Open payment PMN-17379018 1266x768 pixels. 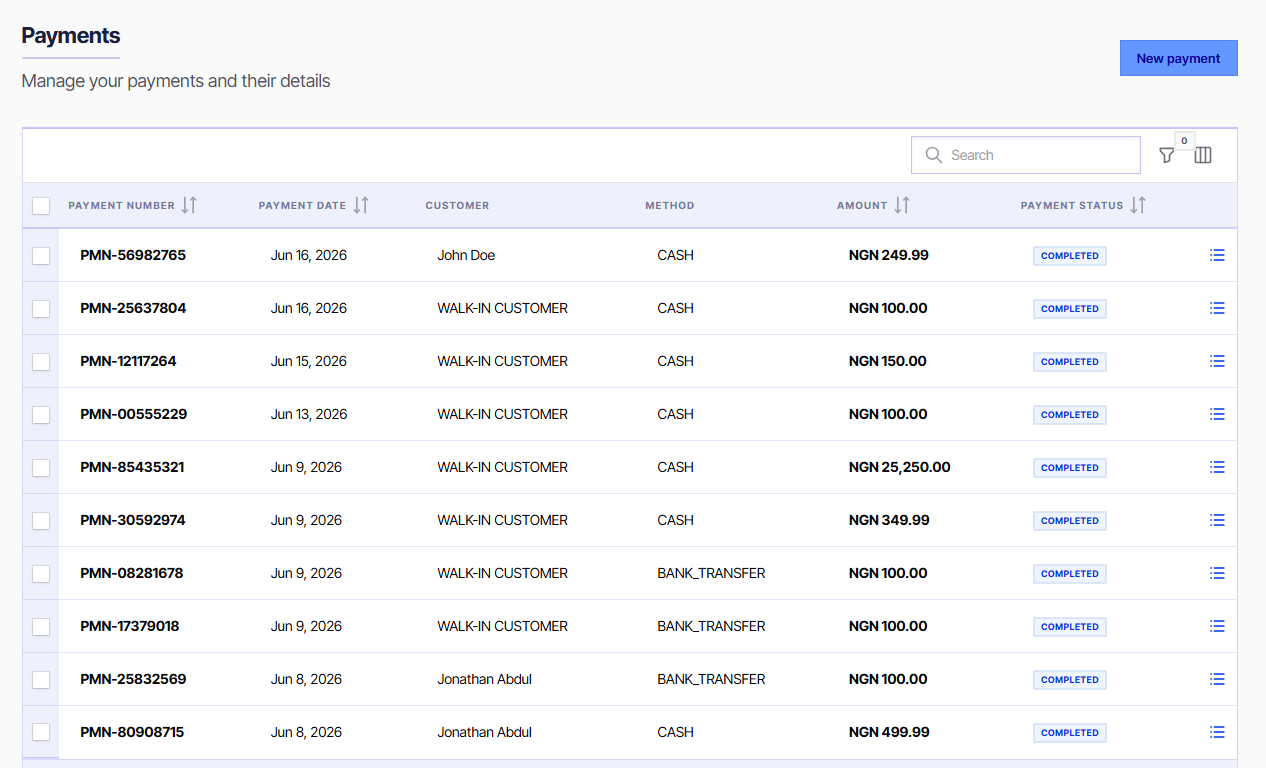(130, 626)
